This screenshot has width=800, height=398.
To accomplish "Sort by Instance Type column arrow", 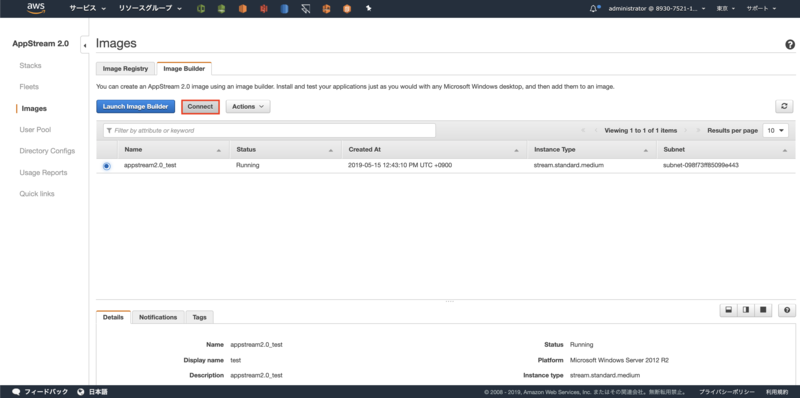I will point(646,151).
